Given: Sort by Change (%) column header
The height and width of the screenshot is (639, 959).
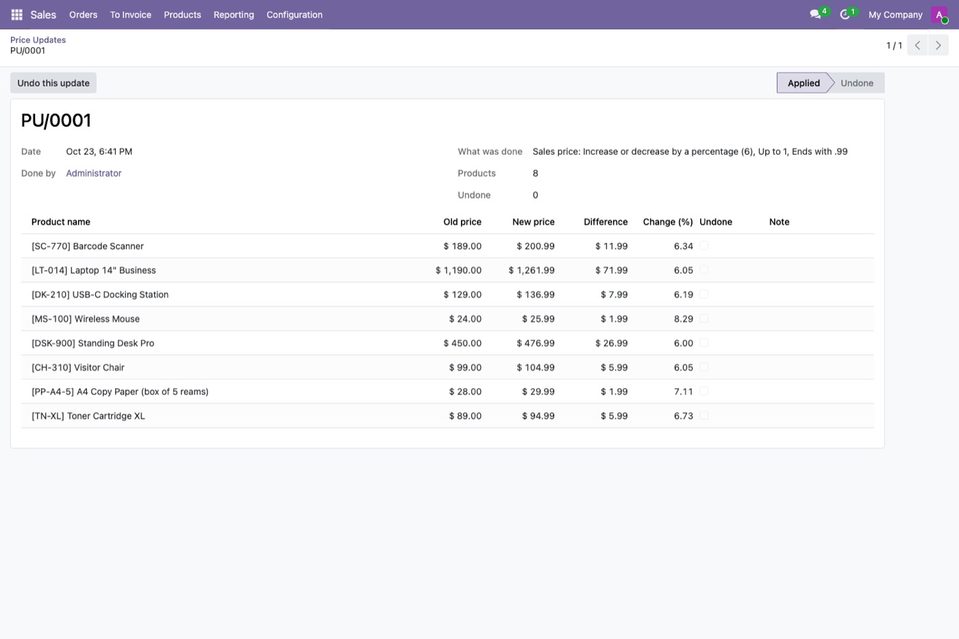Looking at the screenshot, I should [668, 222].
